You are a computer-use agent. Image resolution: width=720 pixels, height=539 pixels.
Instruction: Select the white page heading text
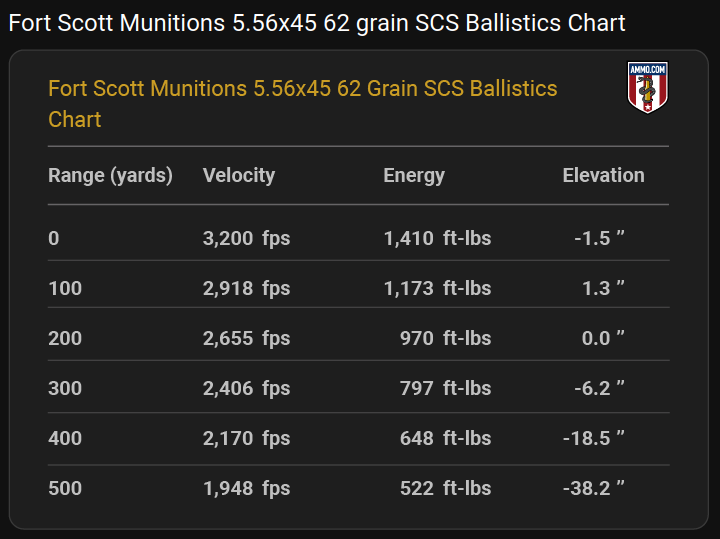(317, 23)
